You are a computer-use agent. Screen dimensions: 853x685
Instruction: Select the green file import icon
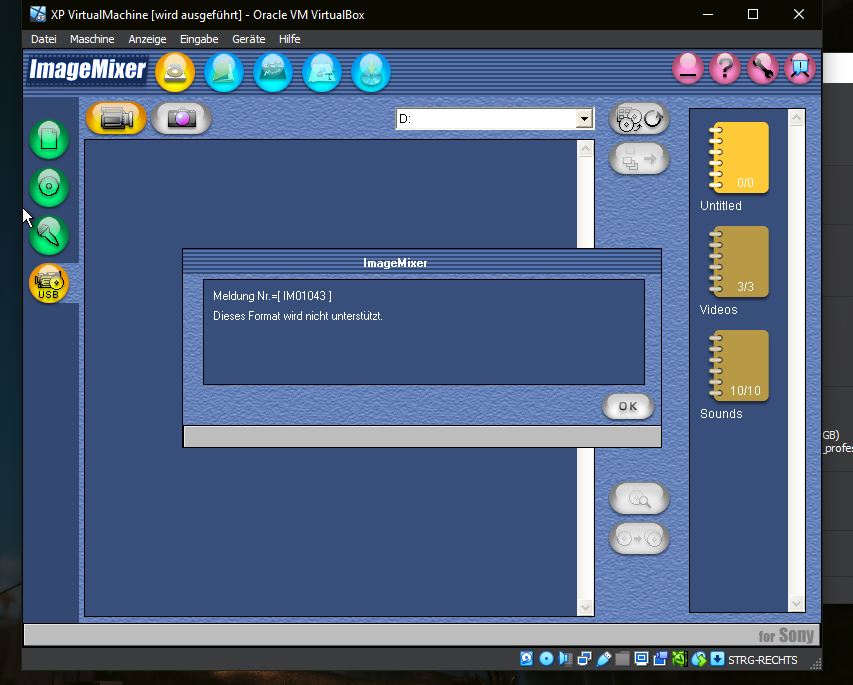48,139
